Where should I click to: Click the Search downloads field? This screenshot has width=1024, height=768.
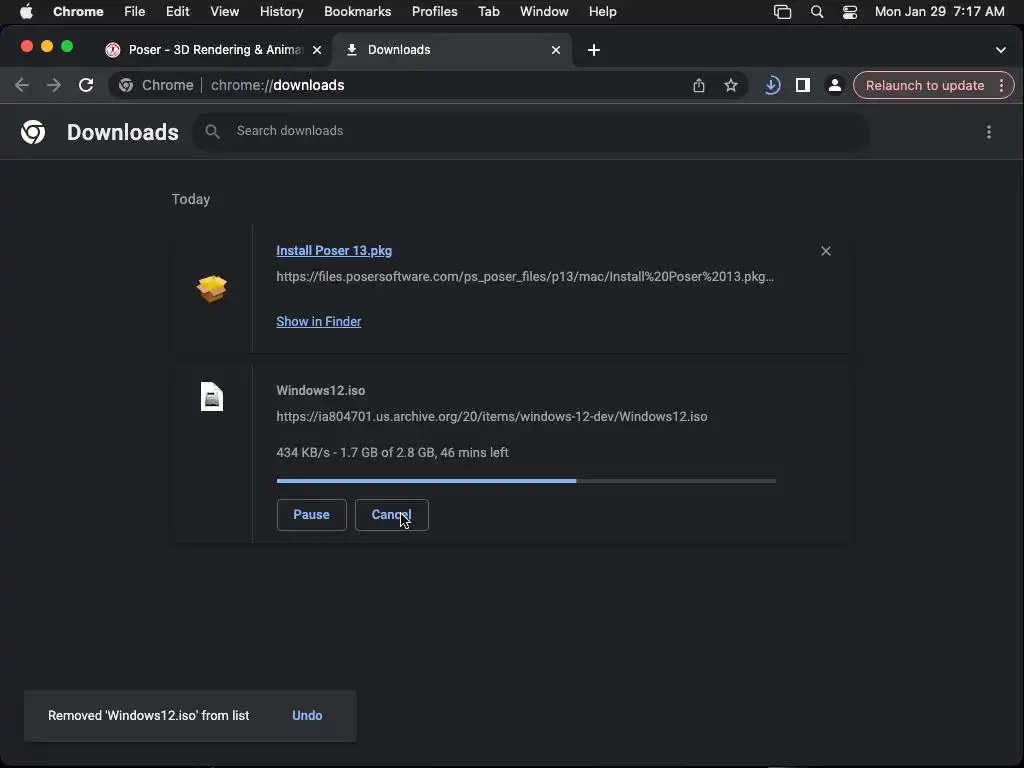pyautogui.click(x=530, y=131)
